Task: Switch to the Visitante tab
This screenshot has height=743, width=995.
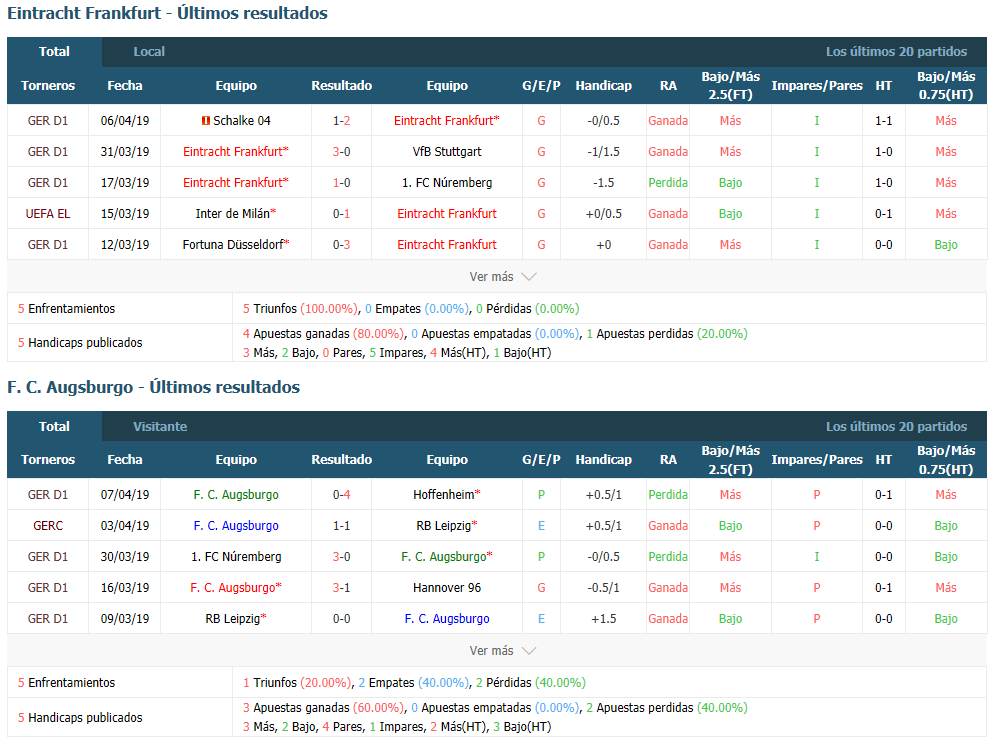Action: coord(160,426)
